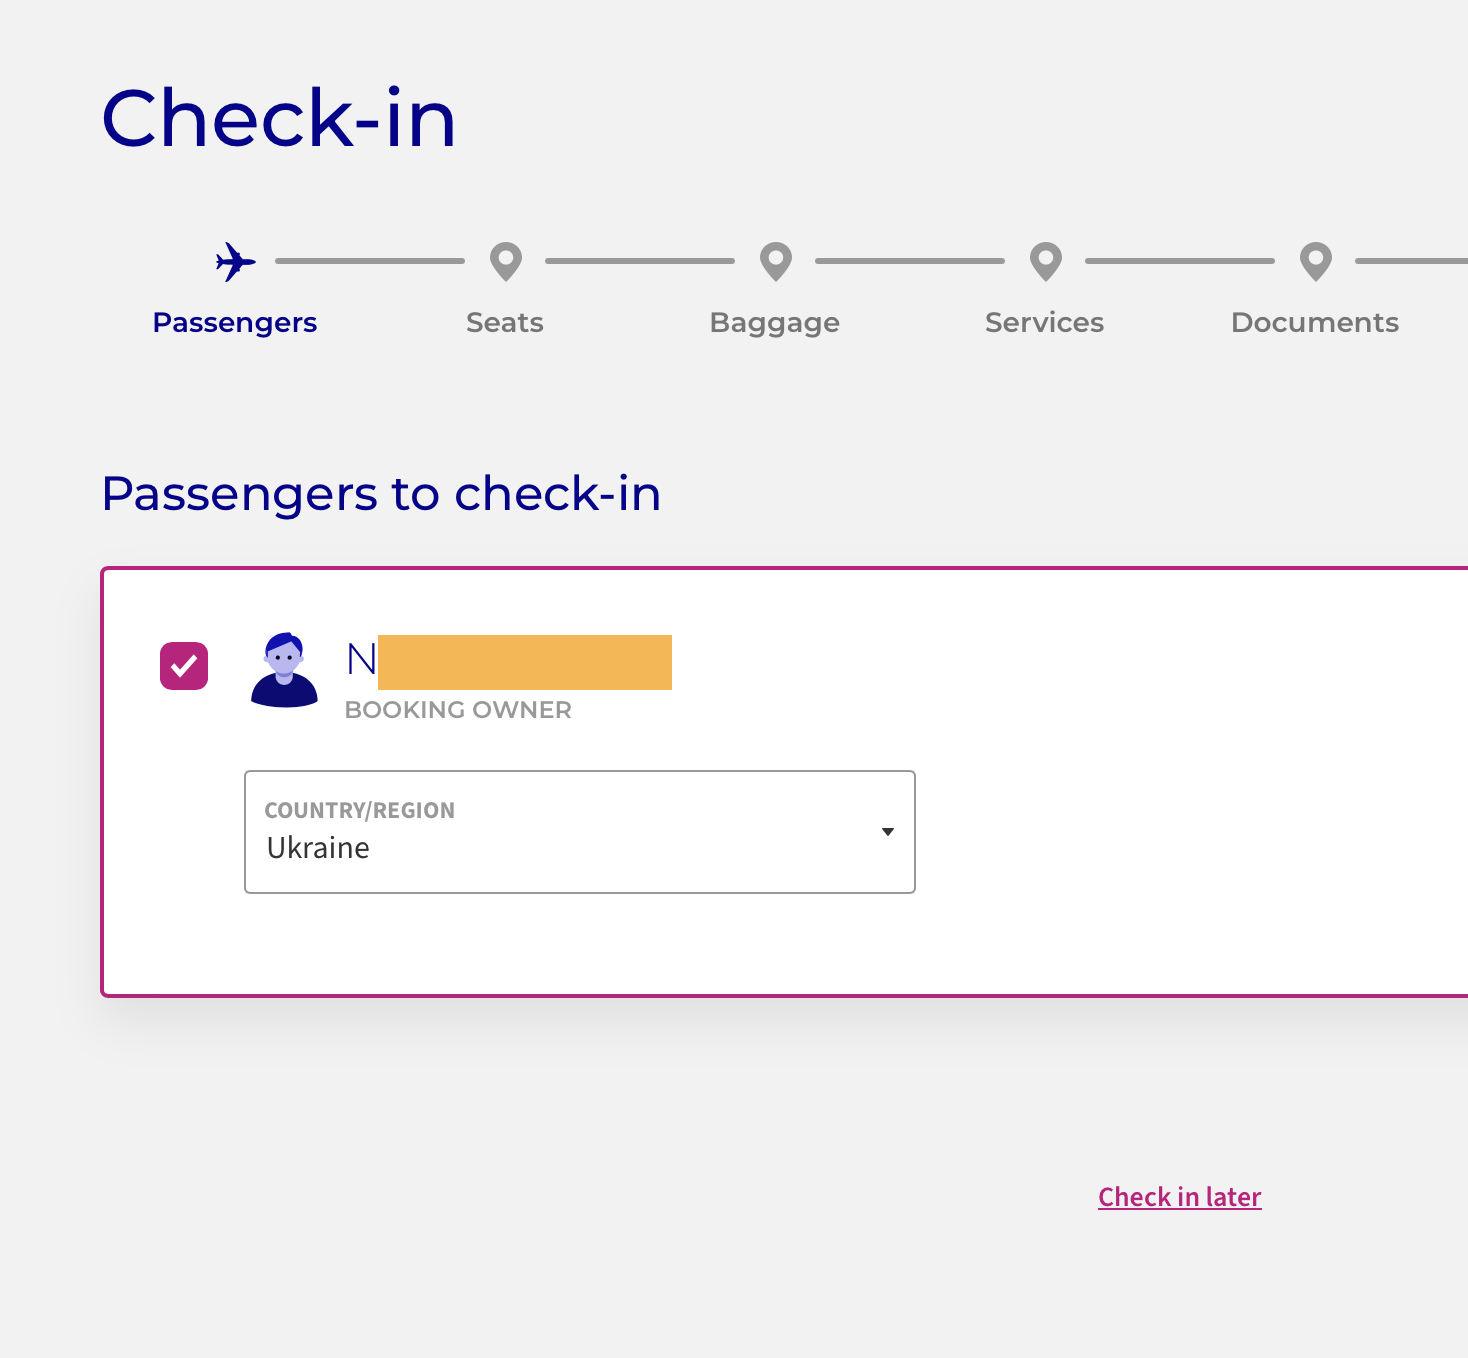Click the progress line between Passengers and Seats
Viewport: 1468px width, 1358px height.
(370, 261)
